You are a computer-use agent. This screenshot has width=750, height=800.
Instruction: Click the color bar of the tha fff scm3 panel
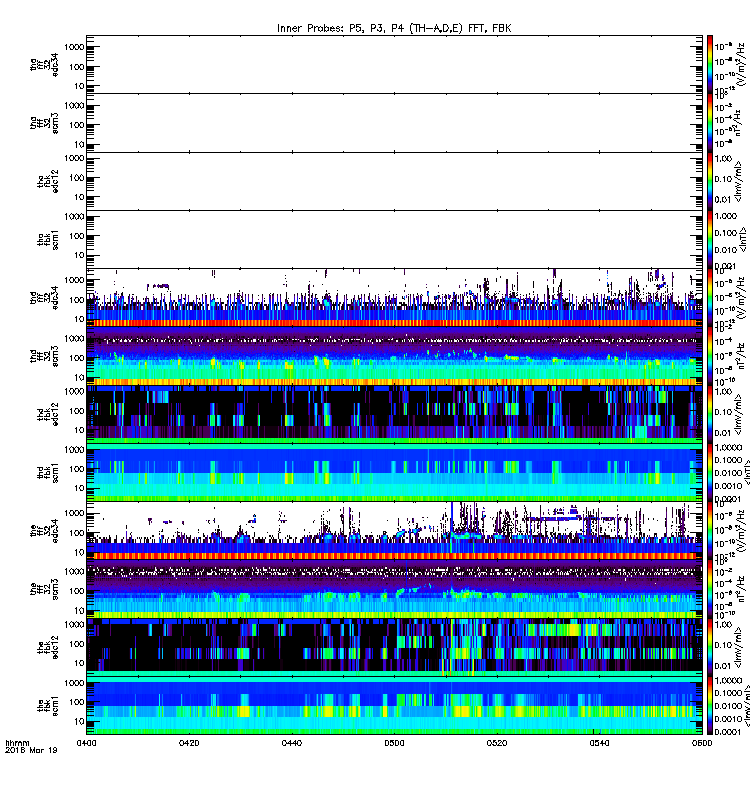pos(710,123)
